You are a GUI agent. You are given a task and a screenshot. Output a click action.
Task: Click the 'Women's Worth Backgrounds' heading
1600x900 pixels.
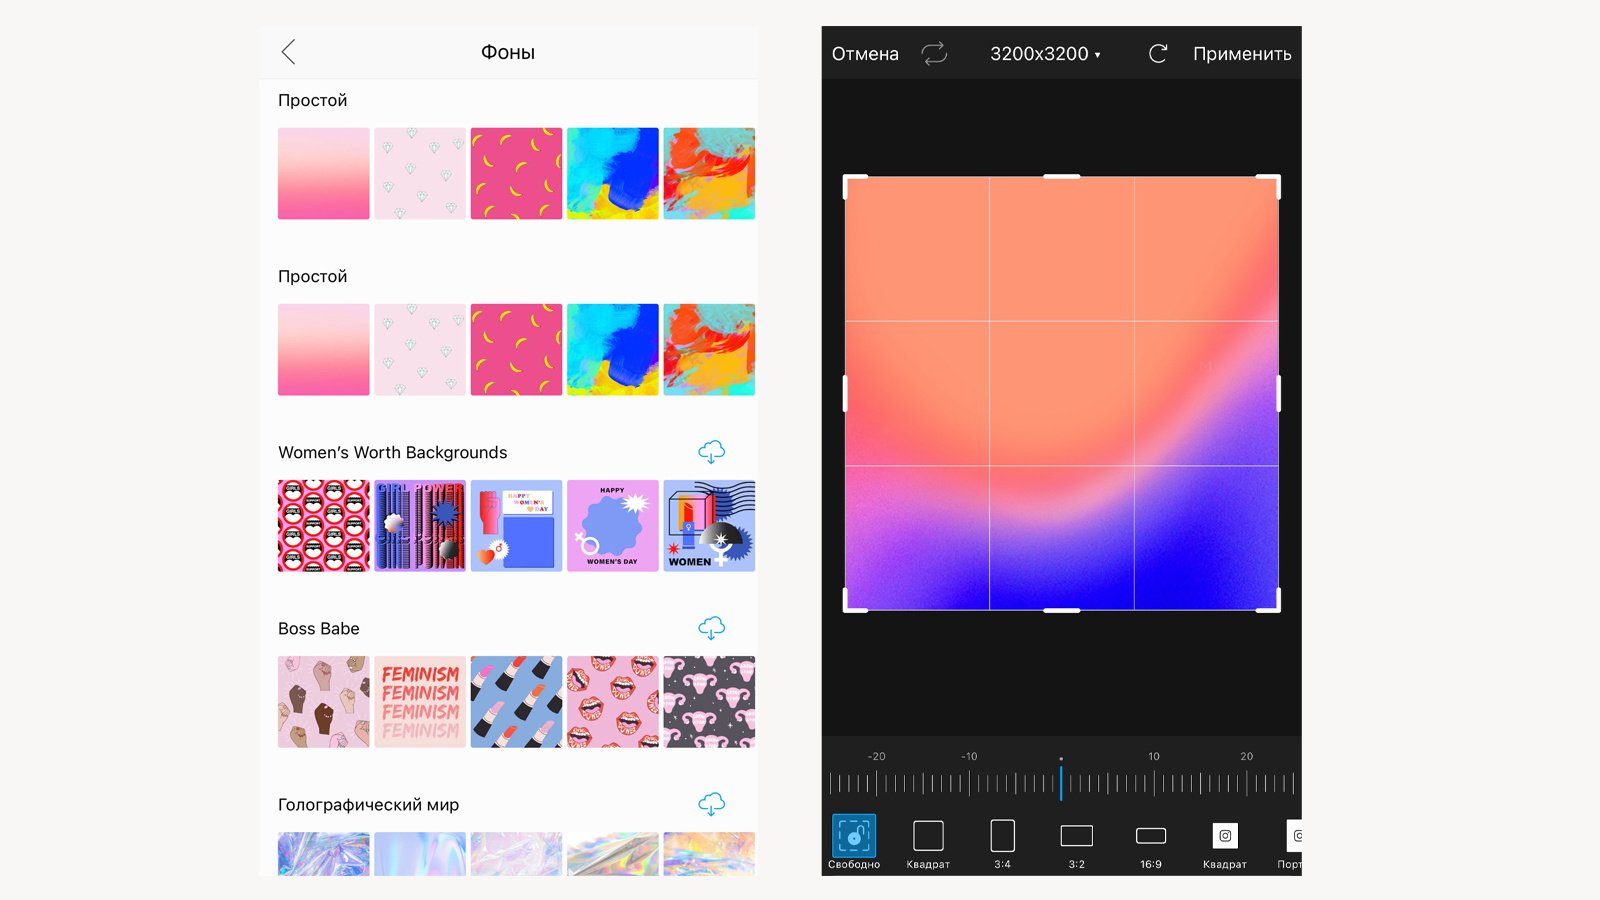pyautogui.click(x=392, y=452)
